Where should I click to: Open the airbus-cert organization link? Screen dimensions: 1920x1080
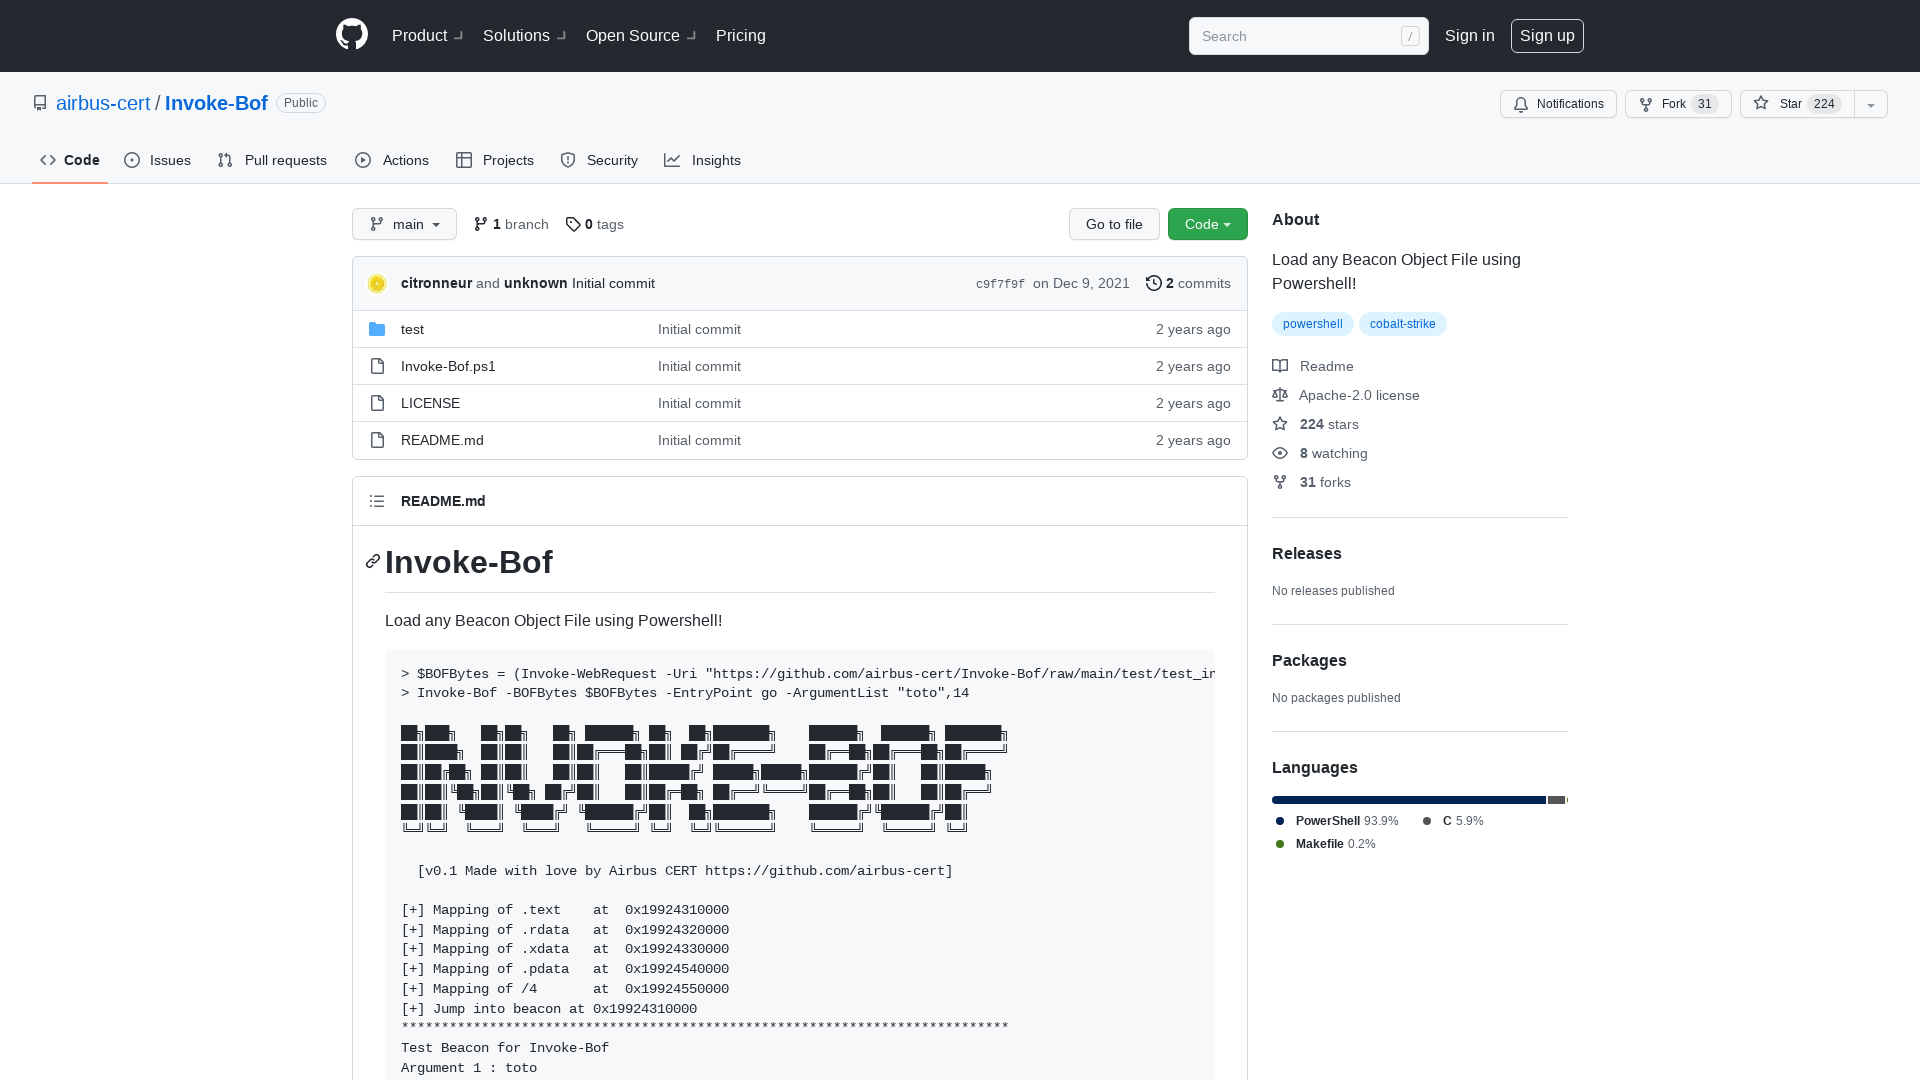point(103,103)
